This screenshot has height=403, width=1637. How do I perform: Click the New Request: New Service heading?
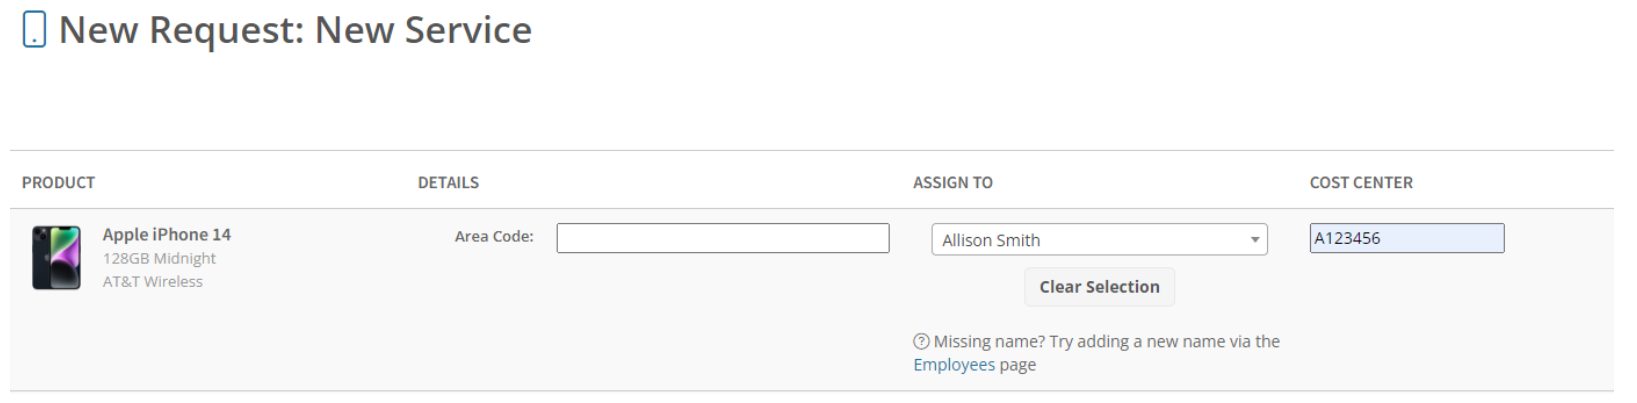[x=295, y=30]
